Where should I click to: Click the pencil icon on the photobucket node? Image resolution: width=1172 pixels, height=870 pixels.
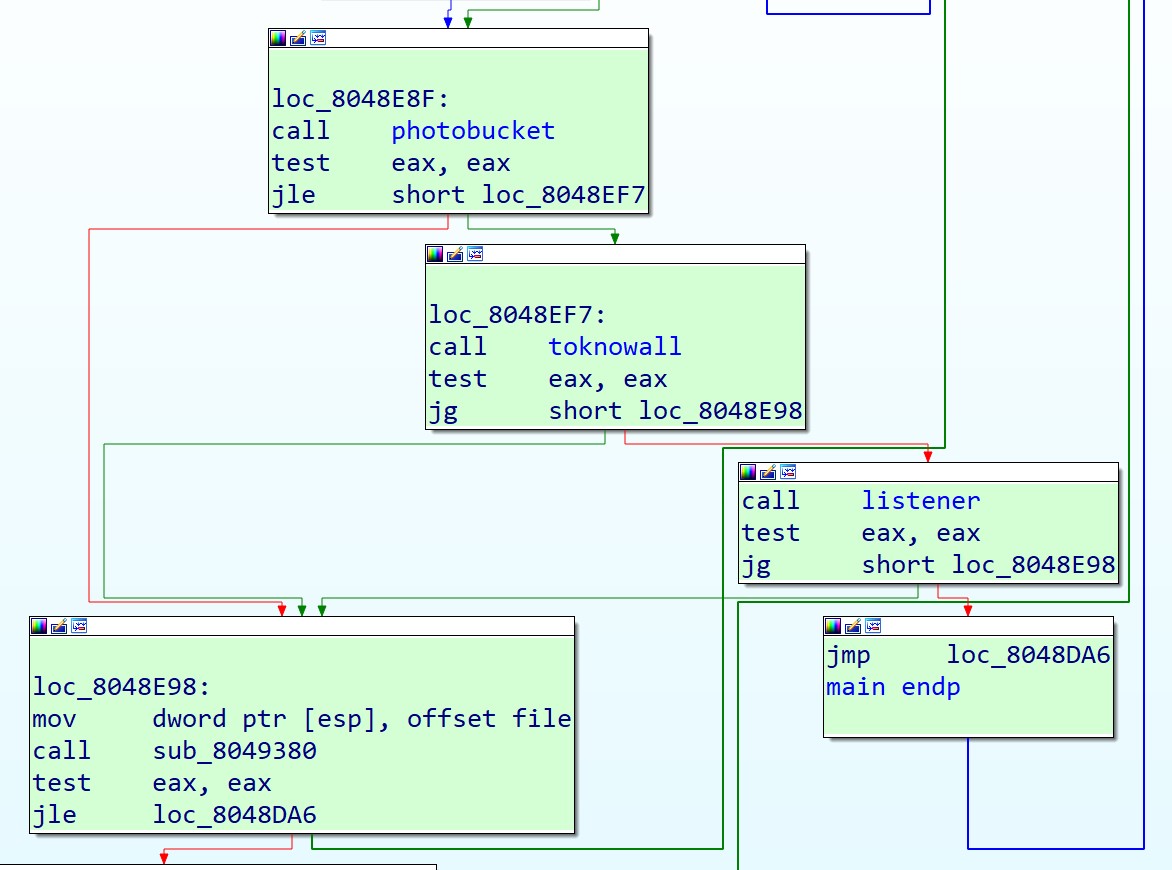pos(298,38)
